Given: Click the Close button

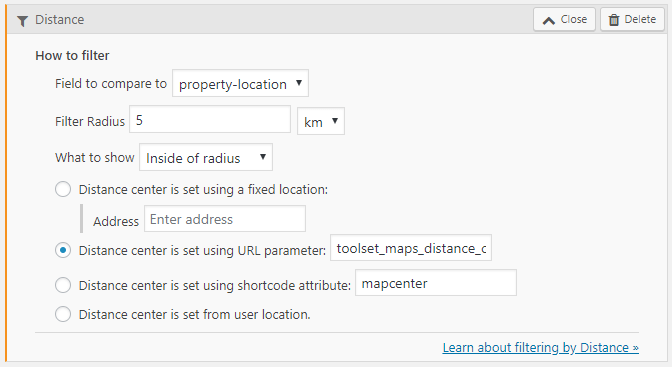Looking at the screenshot, I should [564, 20].
